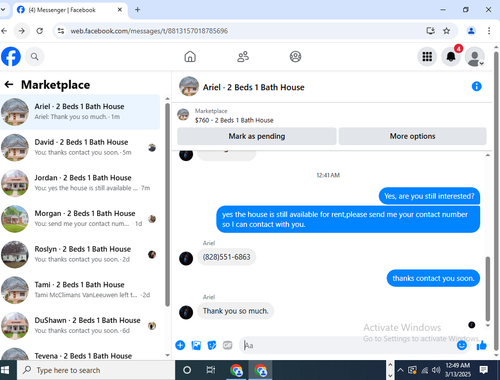The width and height of the screenshot is (500, 380).
Task: Click the message "(828)551-6863"
Action: click(x=227, y=257)
